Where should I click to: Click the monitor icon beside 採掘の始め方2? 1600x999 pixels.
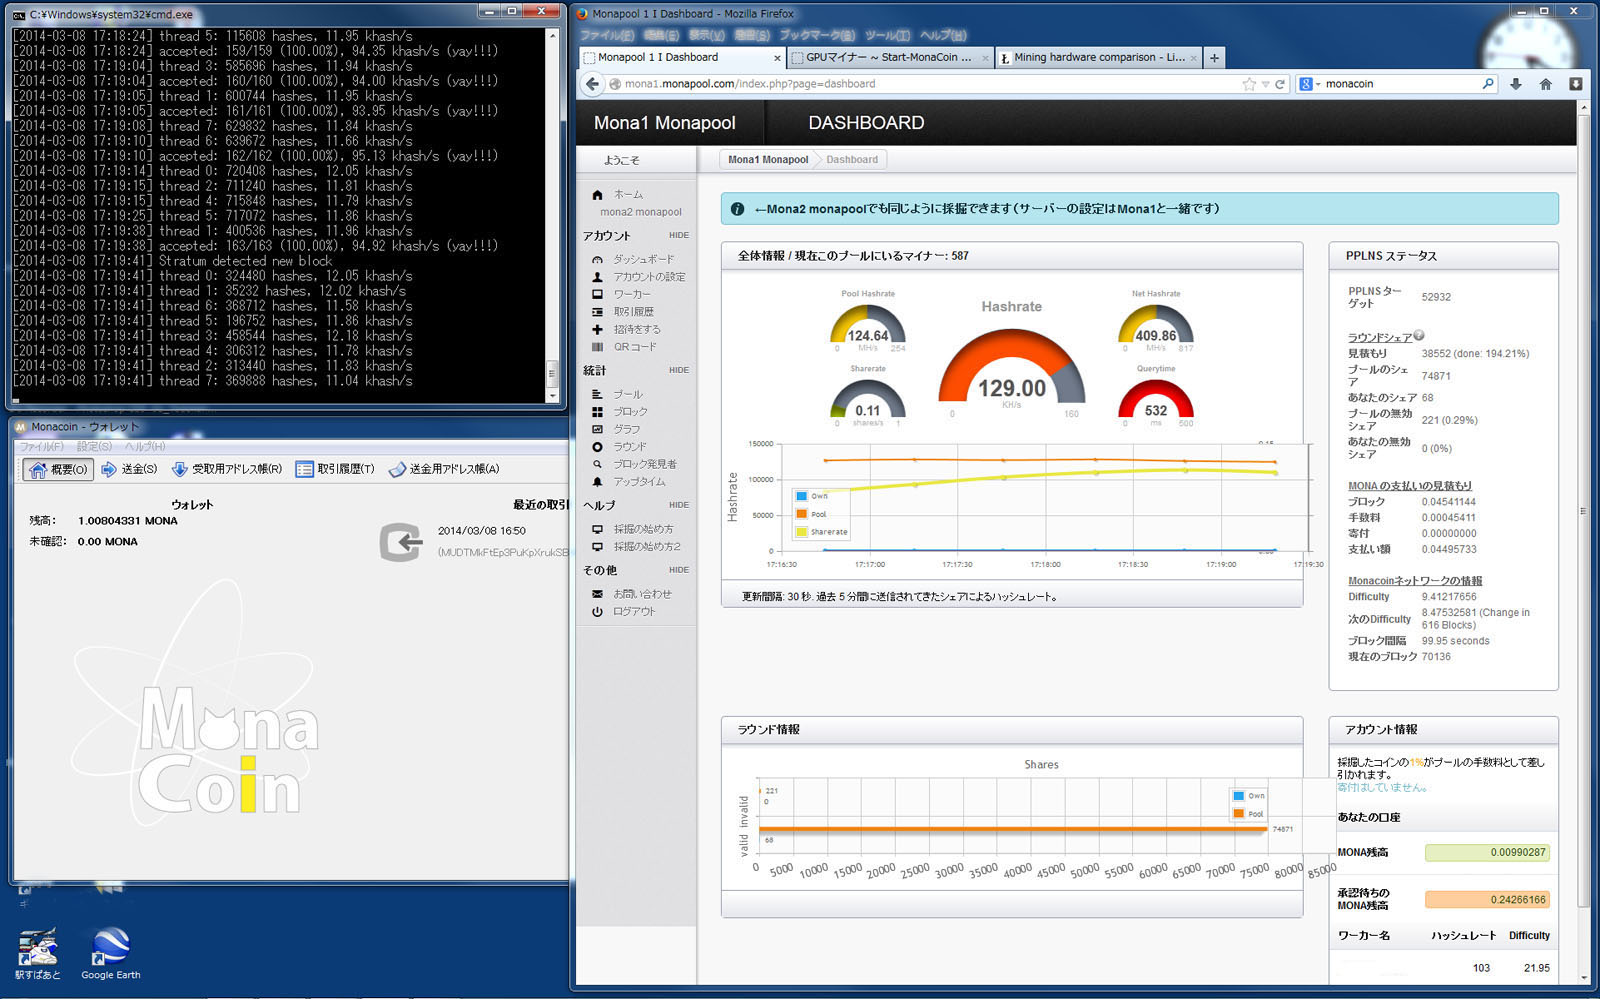597,547
